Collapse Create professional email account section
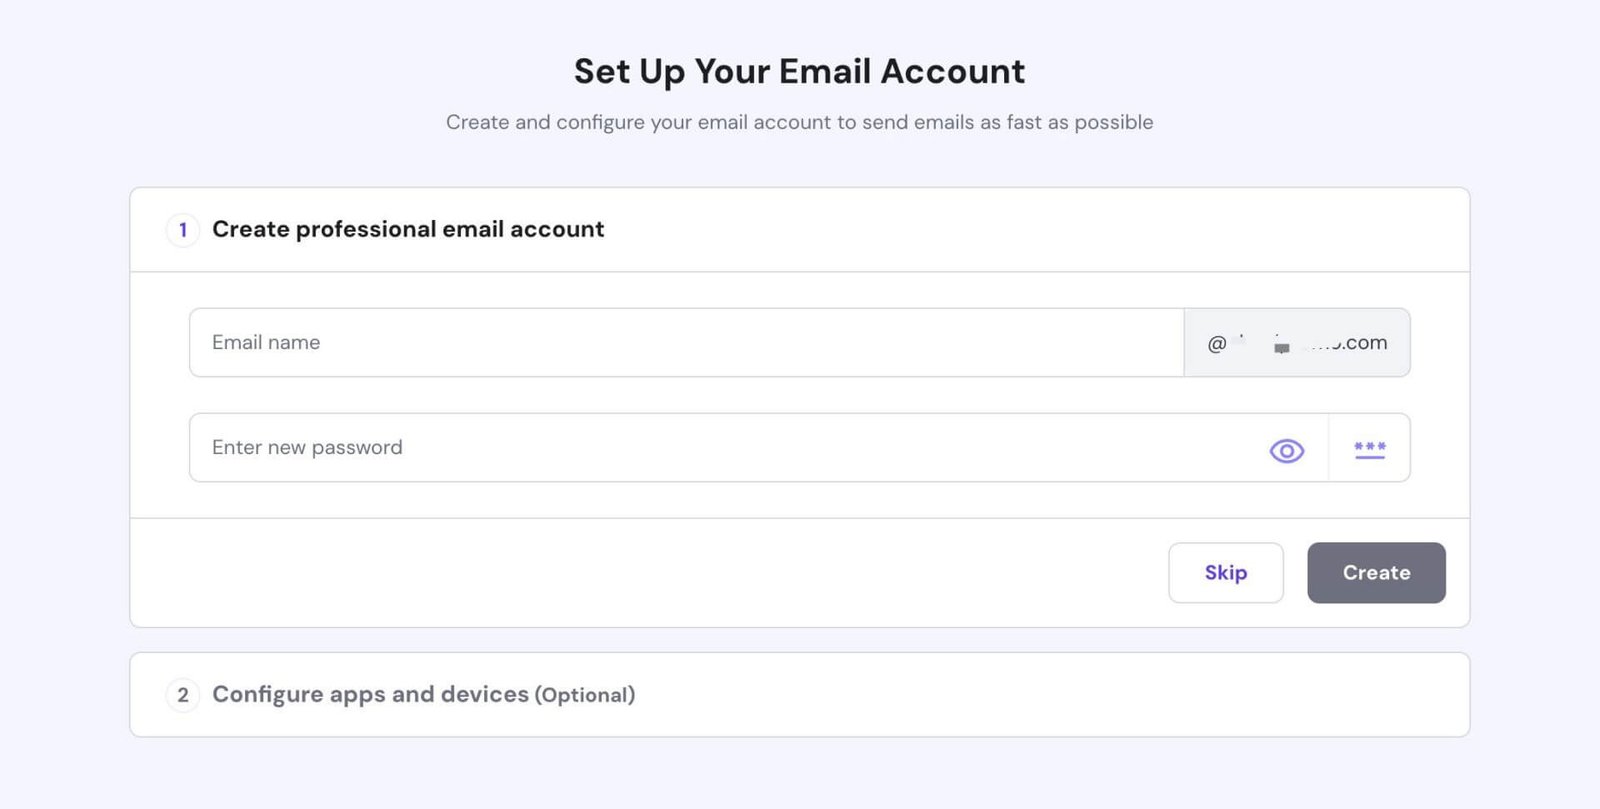This screenshot has height=809, width=1600. click(x=800, y=230)
